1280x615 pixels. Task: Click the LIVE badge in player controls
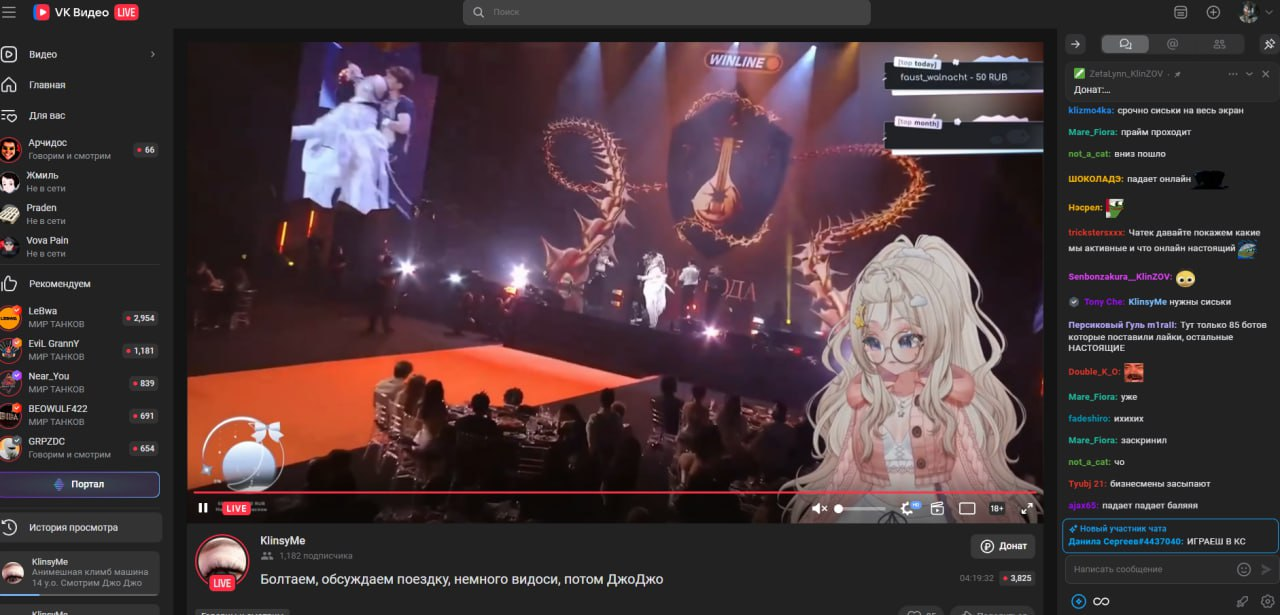tap(236, 508)
